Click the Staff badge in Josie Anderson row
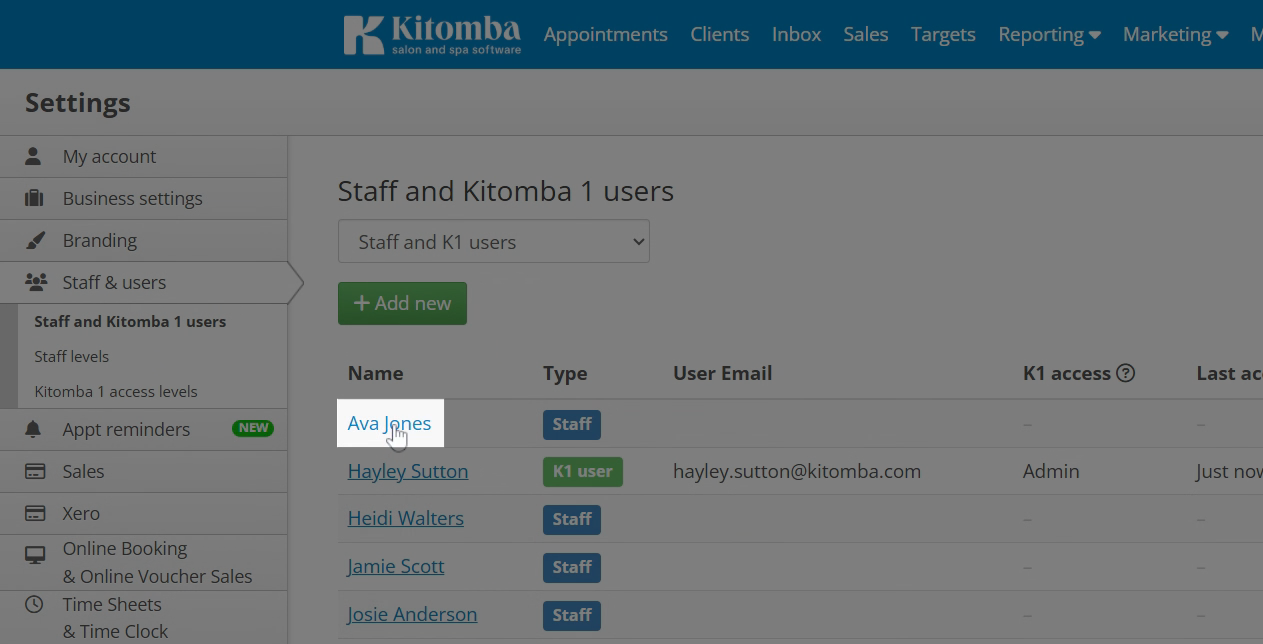Viewport: 1263px width, 644px height. 572,615
